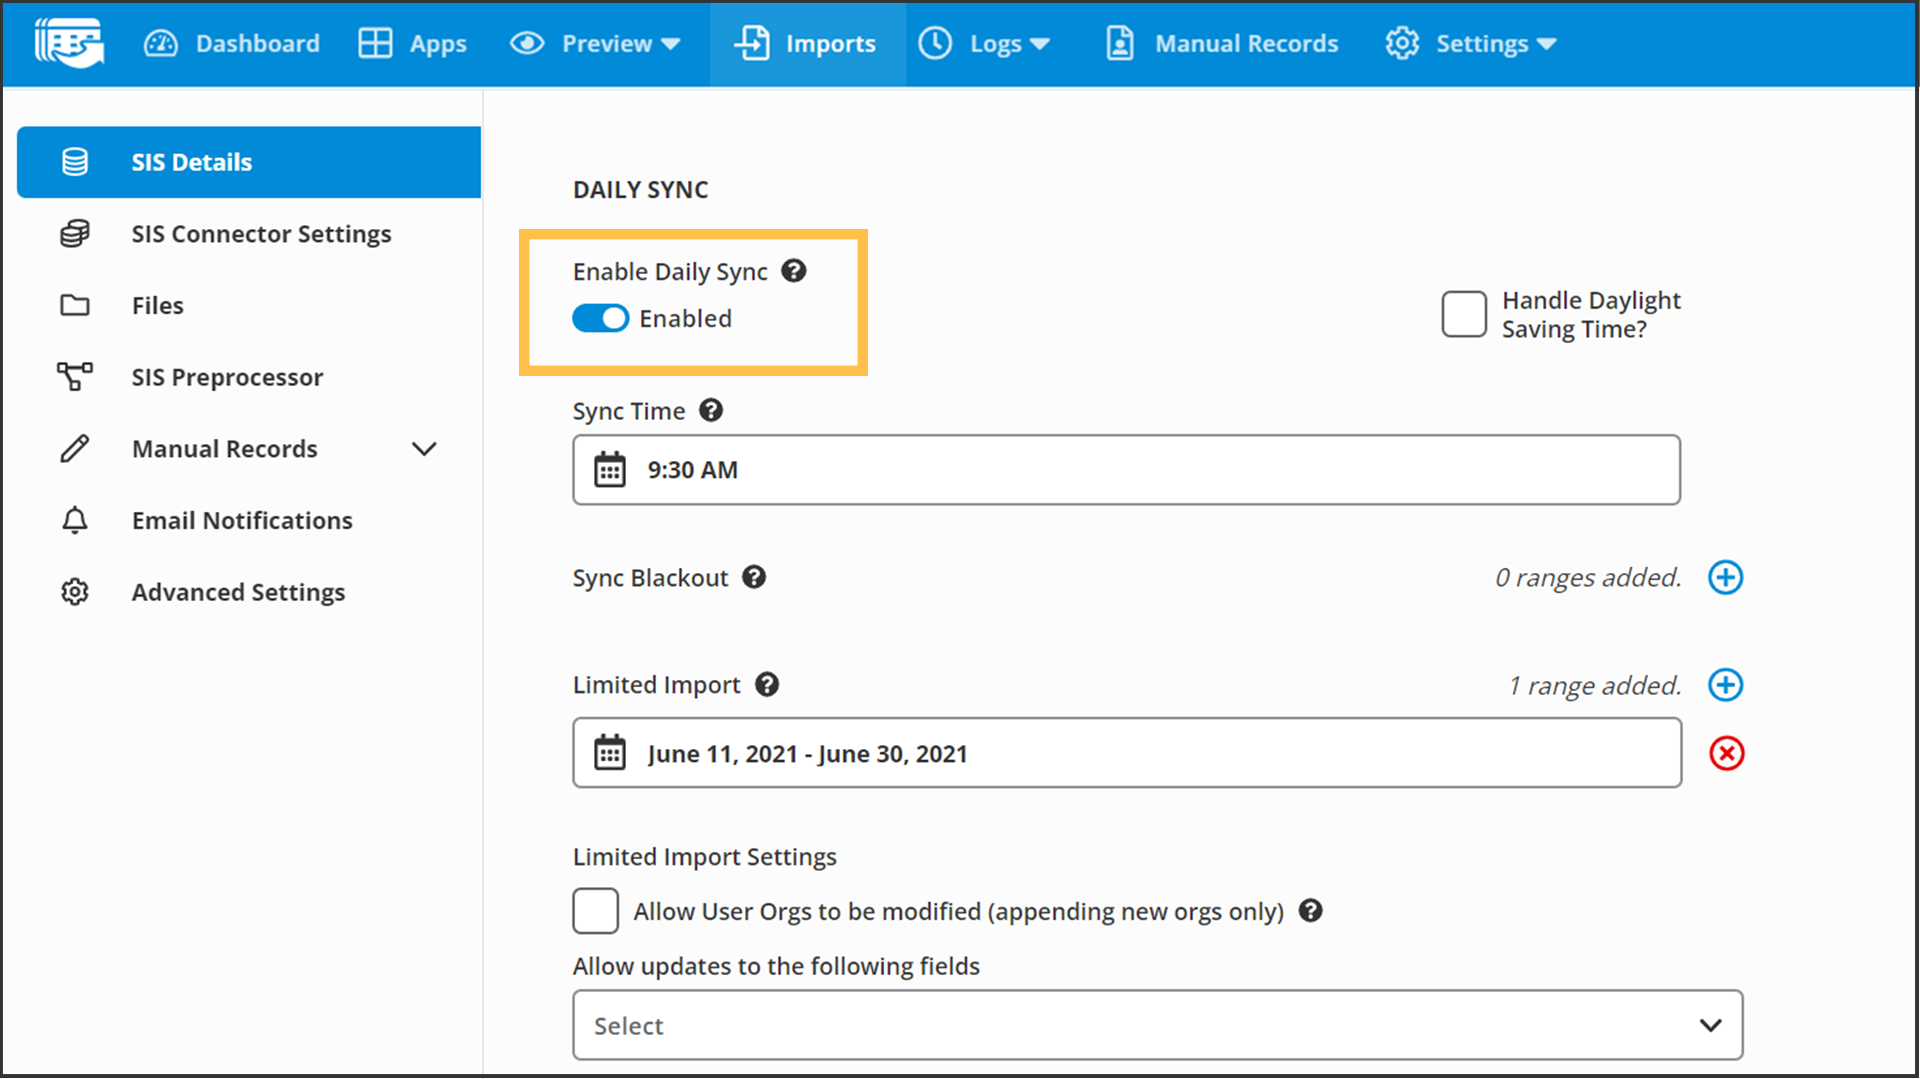Open SIS Connector Settings in sidebar
This screenshot has width=1920, height=1079.
click(x=261, y=234)
